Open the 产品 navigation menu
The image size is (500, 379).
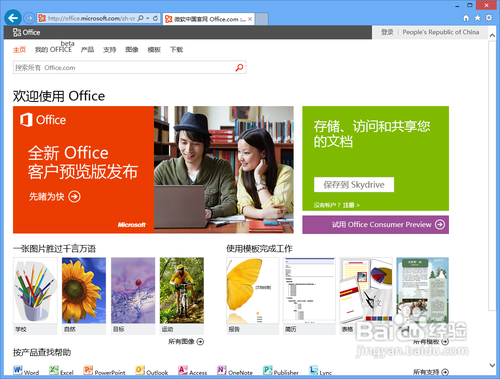pos(87,50)
